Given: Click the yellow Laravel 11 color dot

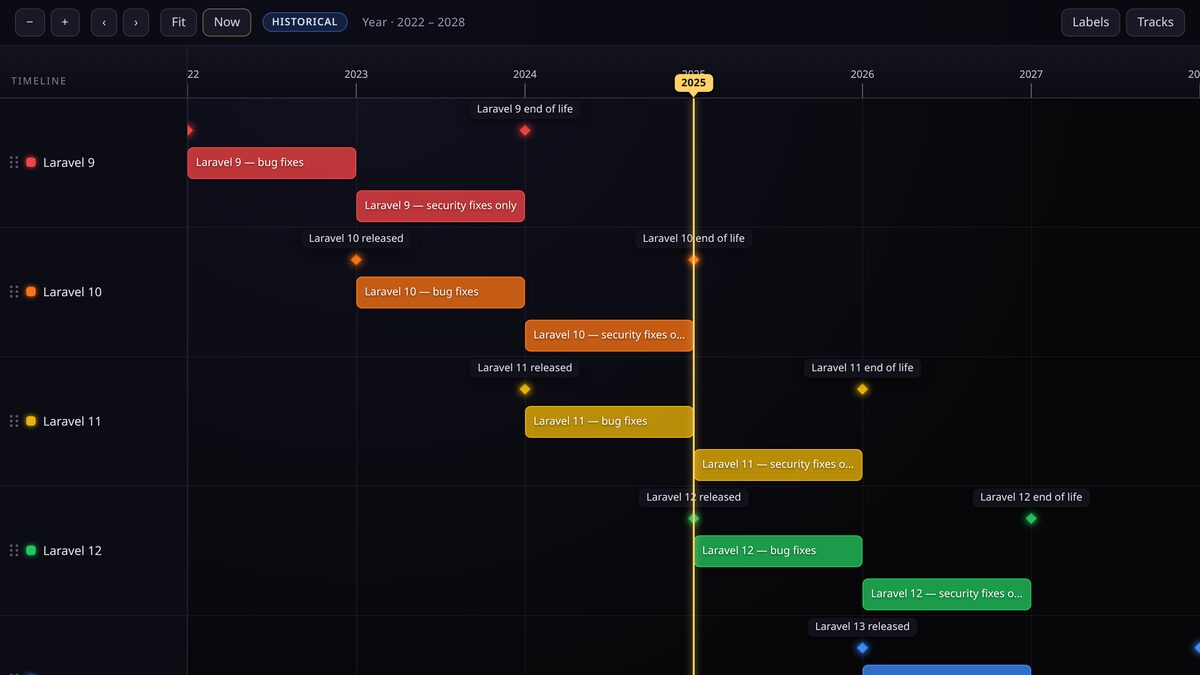Looking at the screenshot, I should tap(31, 421).
